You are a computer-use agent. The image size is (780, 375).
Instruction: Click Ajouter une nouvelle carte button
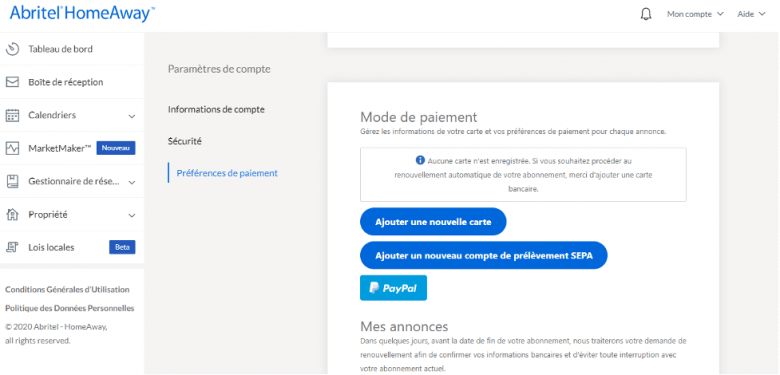pyautogui.click(x=433, y=222)
